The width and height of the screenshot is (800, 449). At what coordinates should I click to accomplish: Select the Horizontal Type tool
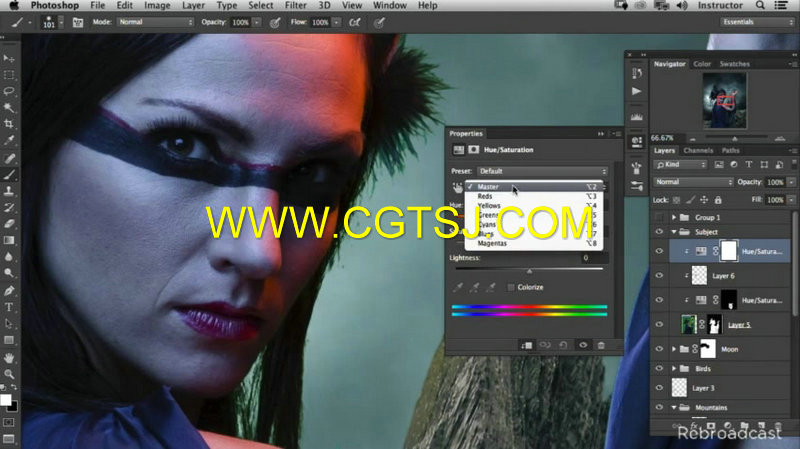point(9,307)
